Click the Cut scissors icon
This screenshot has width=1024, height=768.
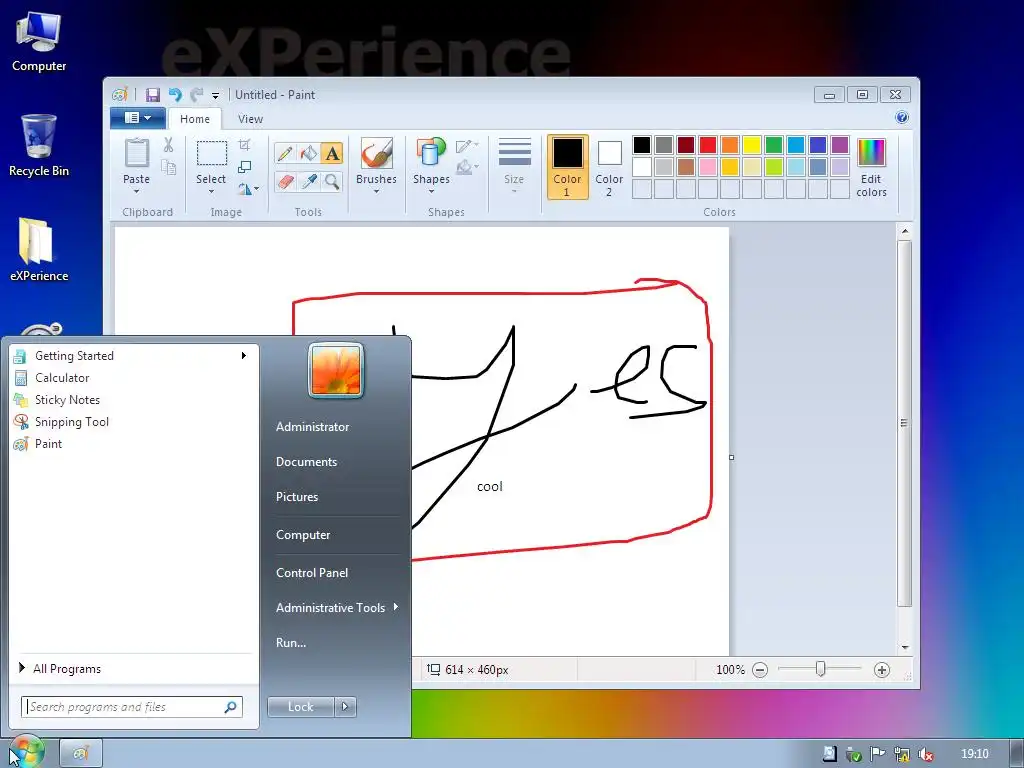point(168,145)
